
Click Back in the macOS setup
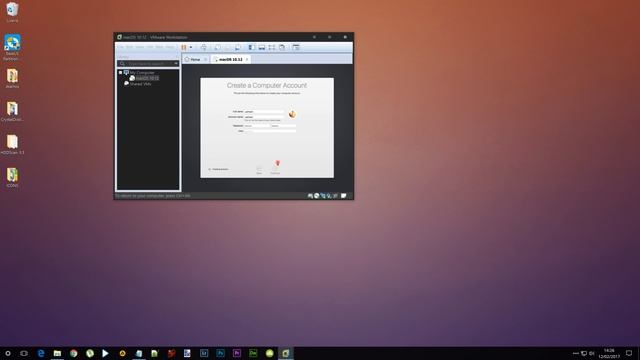coord(259,170)
